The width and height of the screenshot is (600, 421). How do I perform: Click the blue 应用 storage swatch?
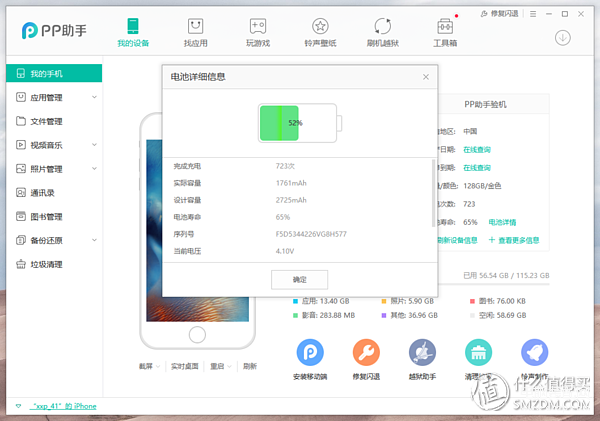pos(295,301)
